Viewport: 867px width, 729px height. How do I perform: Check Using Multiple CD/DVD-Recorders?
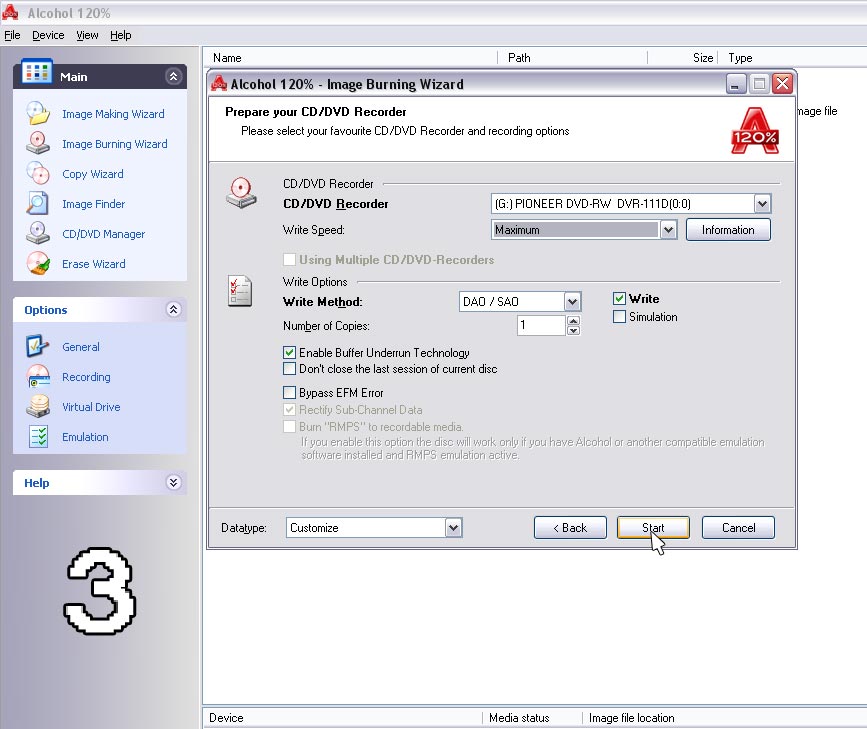point(289,259)
